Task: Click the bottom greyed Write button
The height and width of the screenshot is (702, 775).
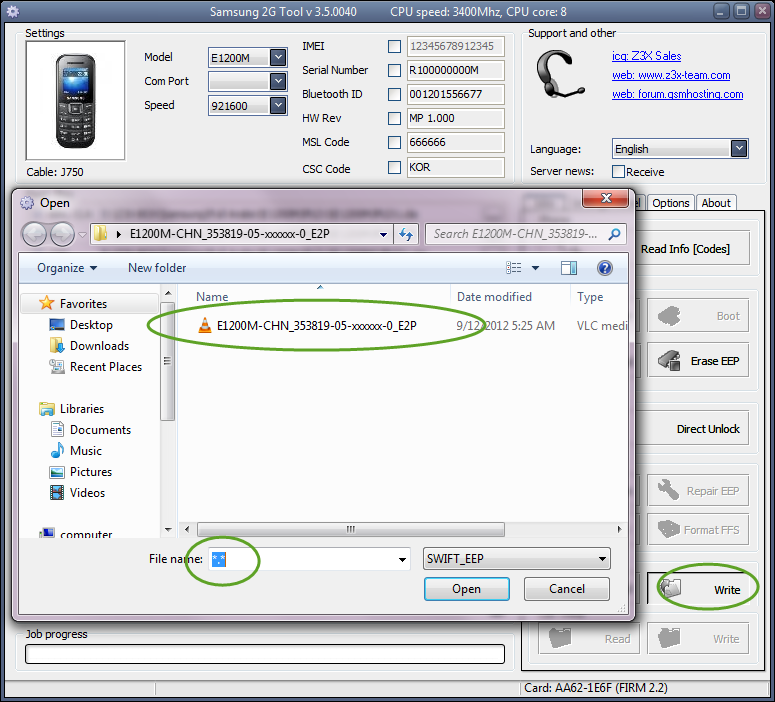Action: pyautogui.click(x=698, y=638)
